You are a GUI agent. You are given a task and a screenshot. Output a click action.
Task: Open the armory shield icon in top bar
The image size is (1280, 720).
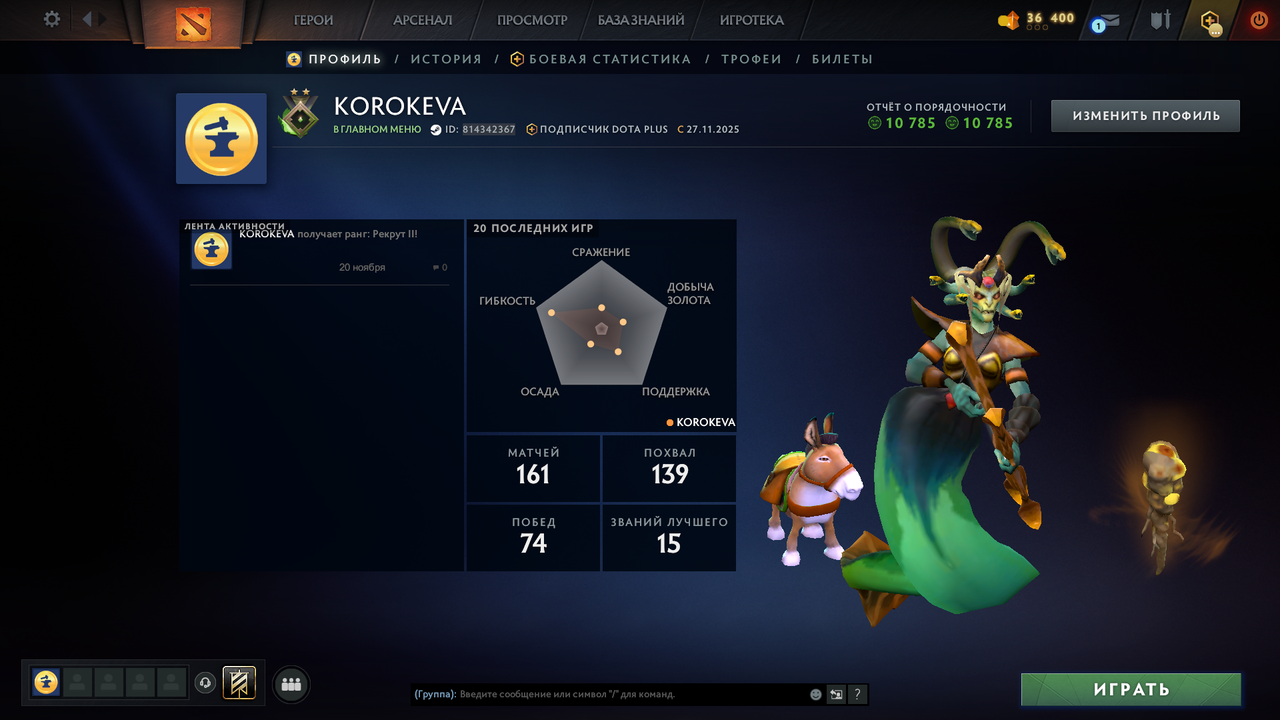(1160, 20)
